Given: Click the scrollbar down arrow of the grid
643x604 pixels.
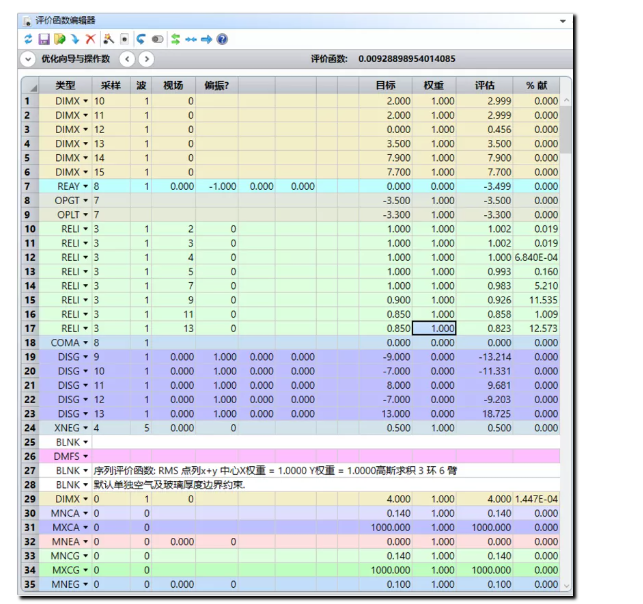Looking at the screenshot, I should click(566, 586).
